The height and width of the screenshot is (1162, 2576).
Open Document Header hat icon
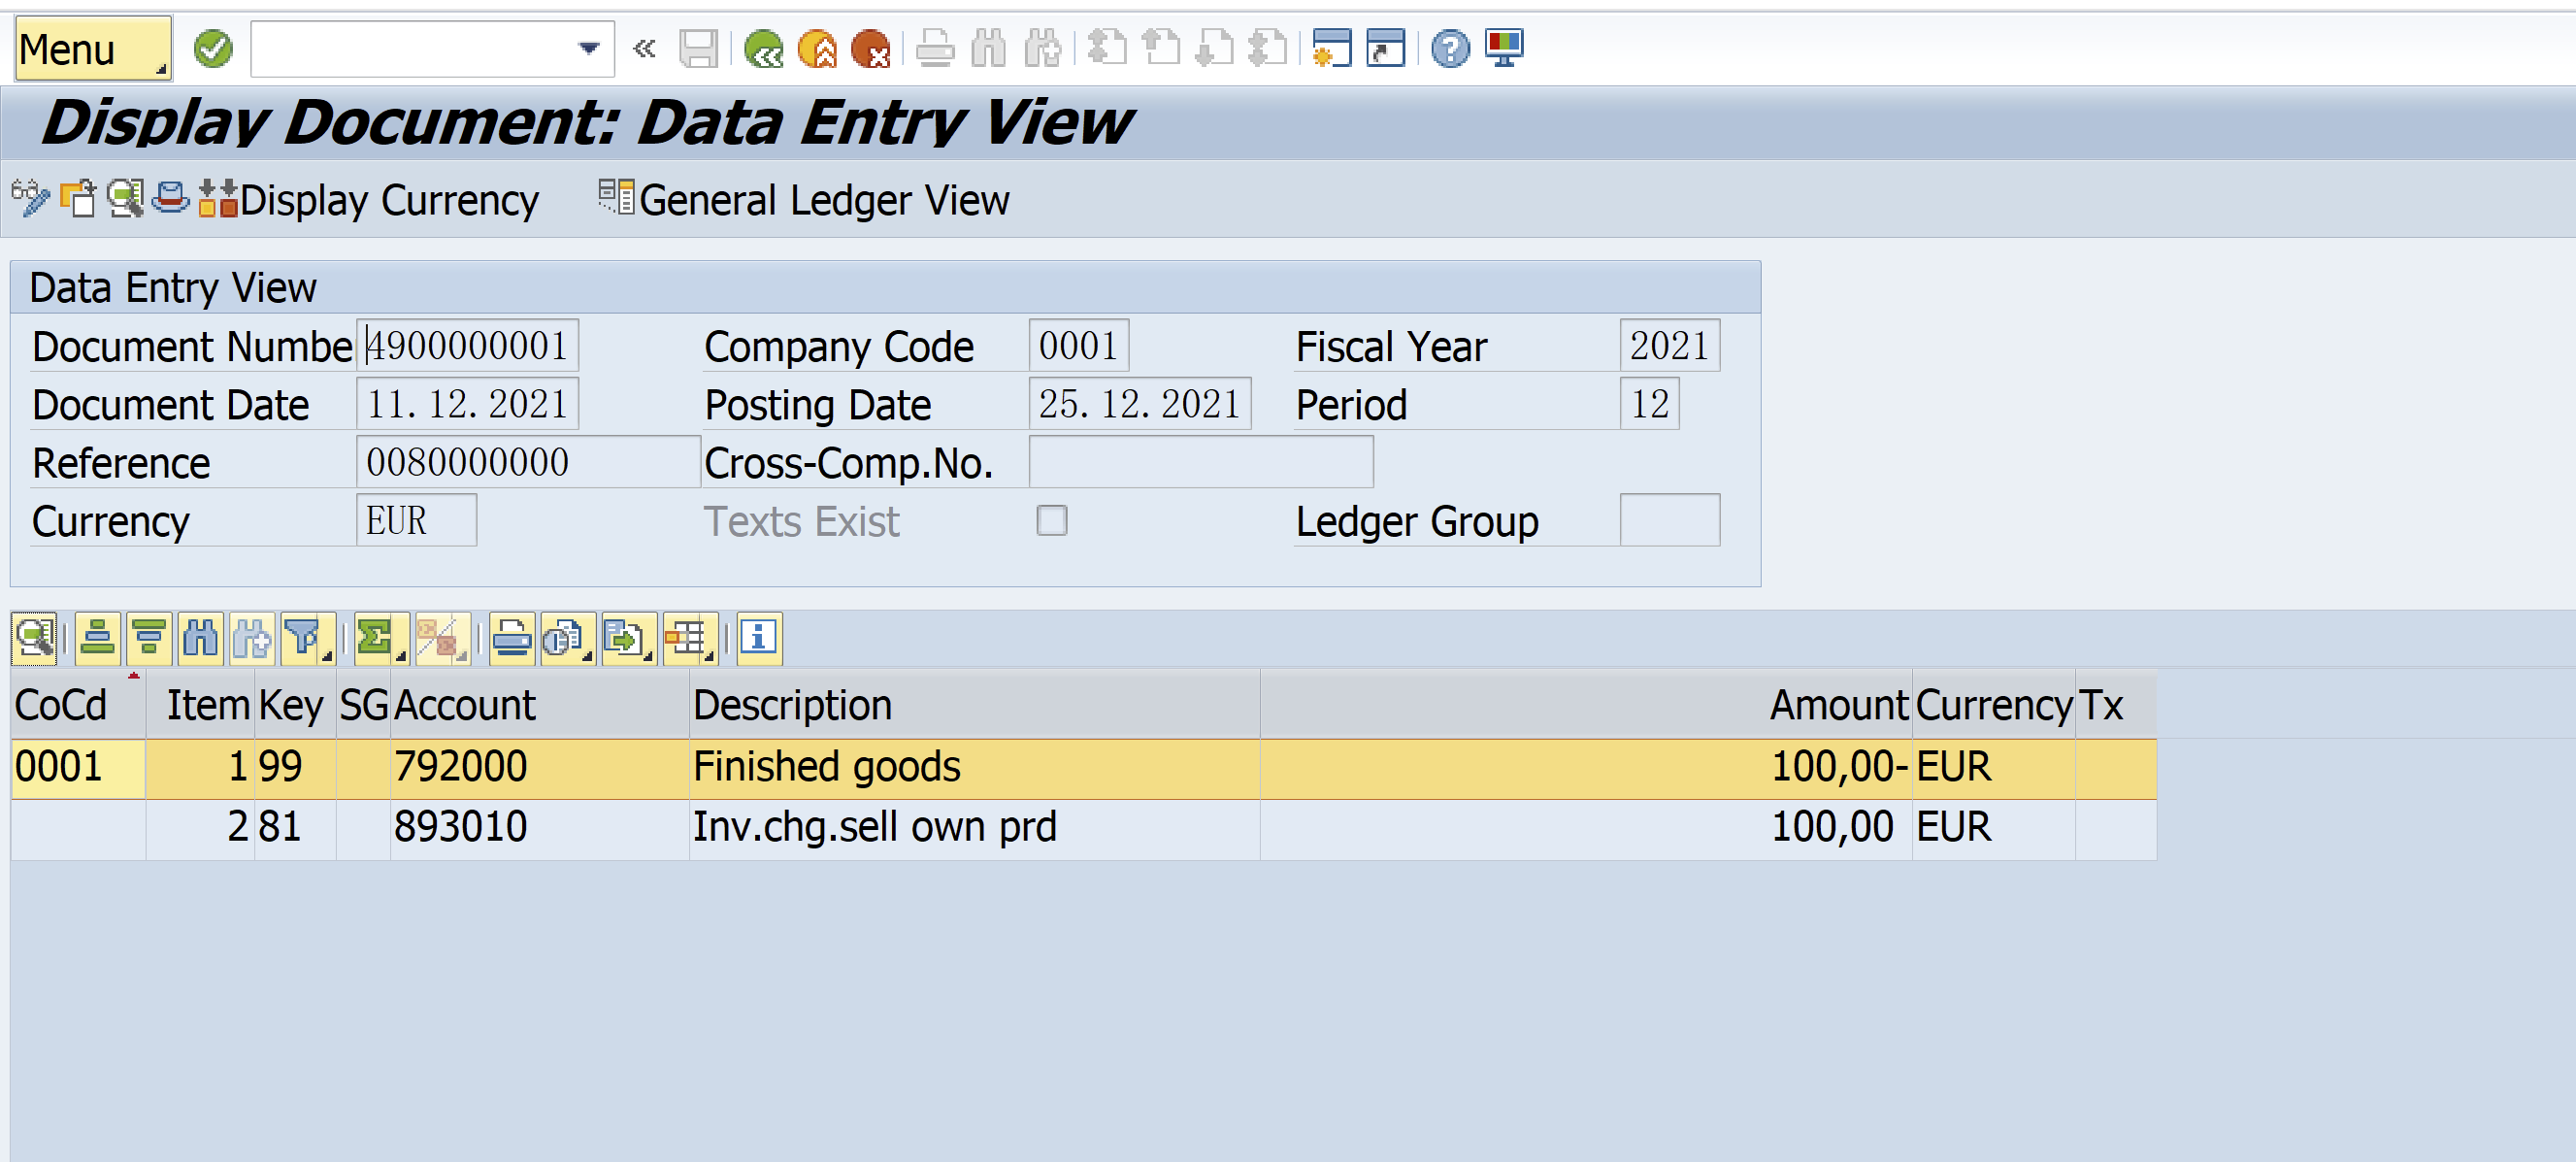click(171, 199)
